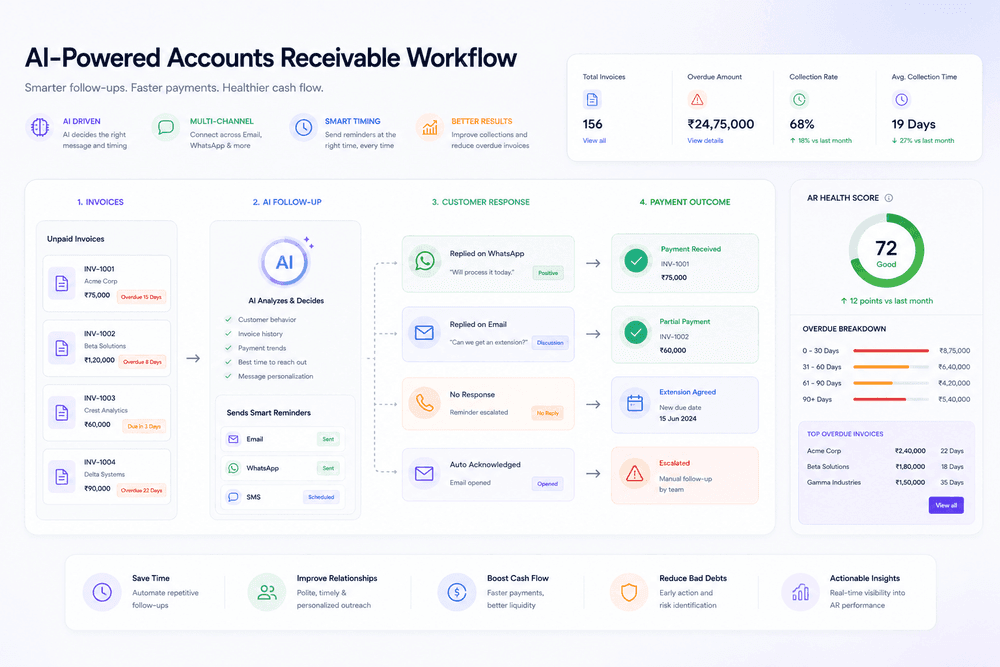Screen dimensions: 1000x667
Task: Click the Invoice history checkmark
Action: click(x=228, y=334)
